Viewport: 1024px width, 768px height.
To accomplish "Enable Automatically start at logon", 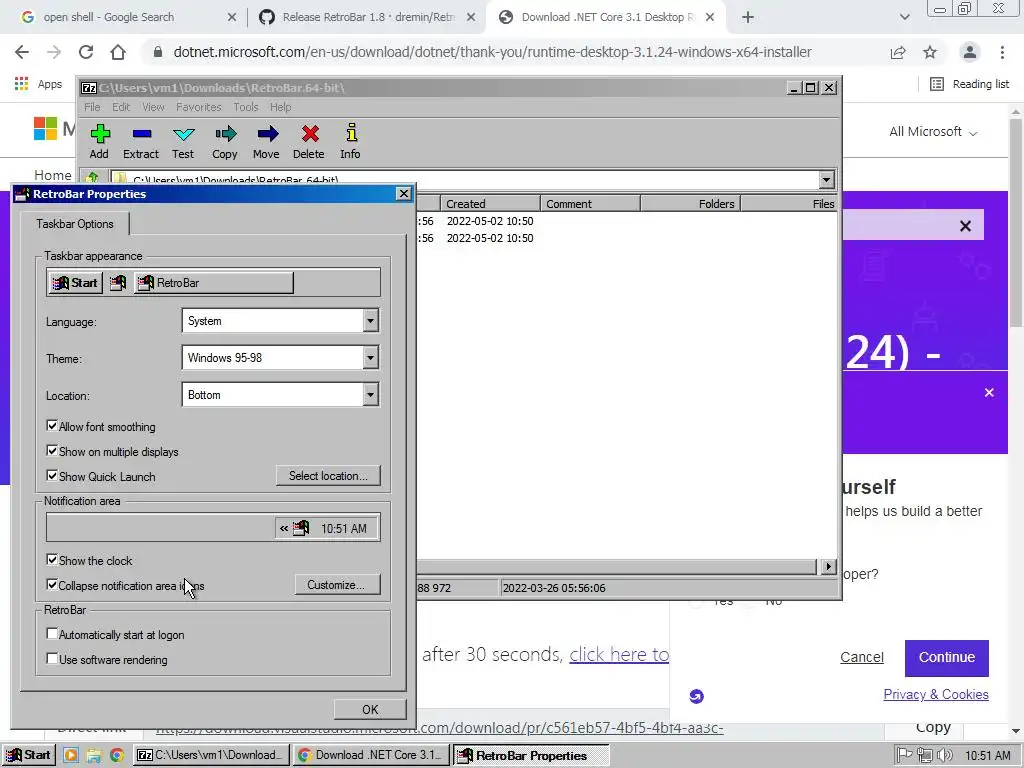I will point(52,634).
